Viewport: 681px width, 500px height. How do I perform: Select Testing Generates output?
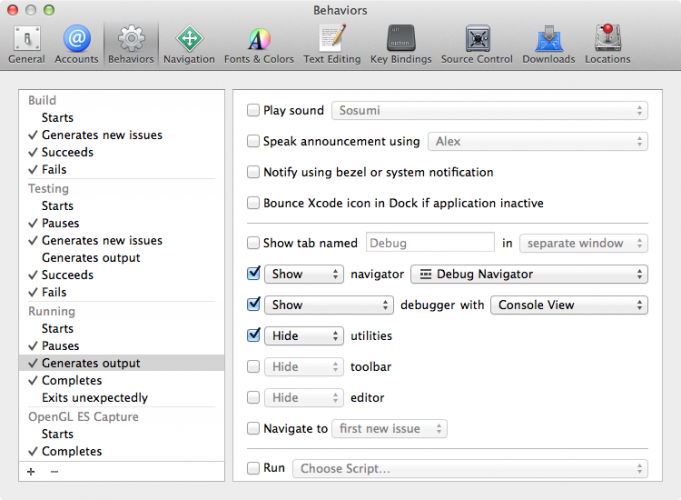(122, 258)
